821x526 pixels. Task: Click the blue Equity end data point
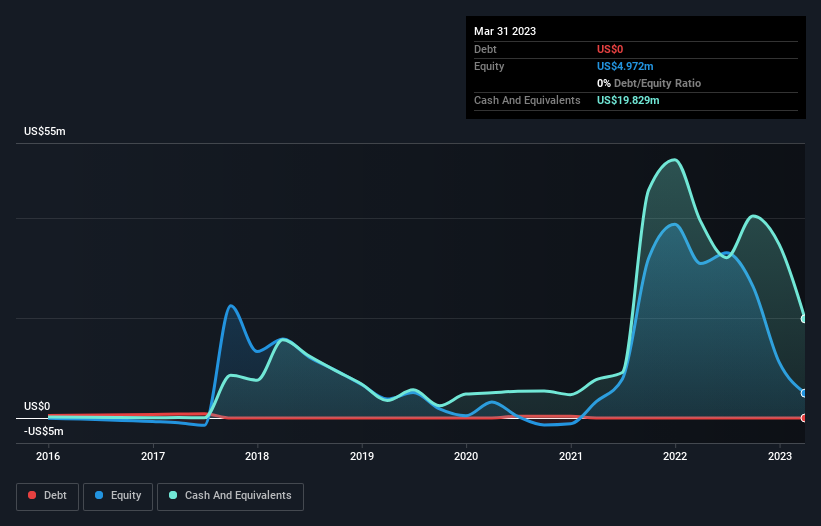tap(804, 393)
